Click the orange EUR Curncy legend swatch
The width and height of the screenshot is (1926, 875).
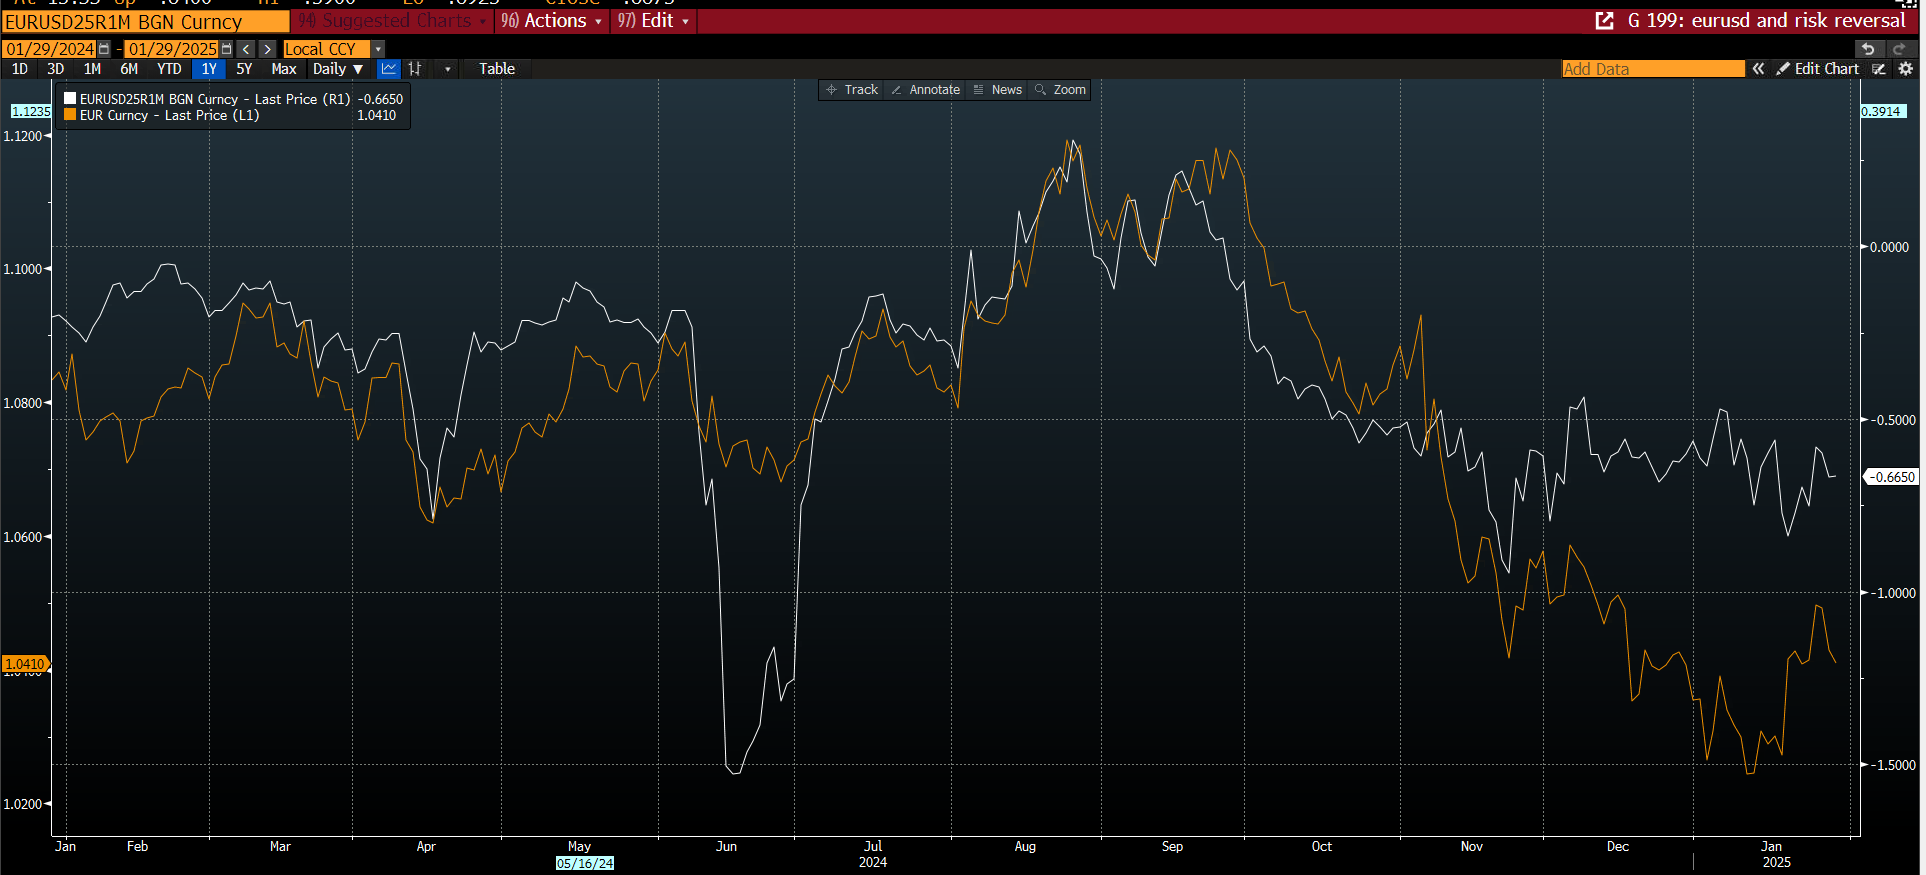(x=70, y=115)
